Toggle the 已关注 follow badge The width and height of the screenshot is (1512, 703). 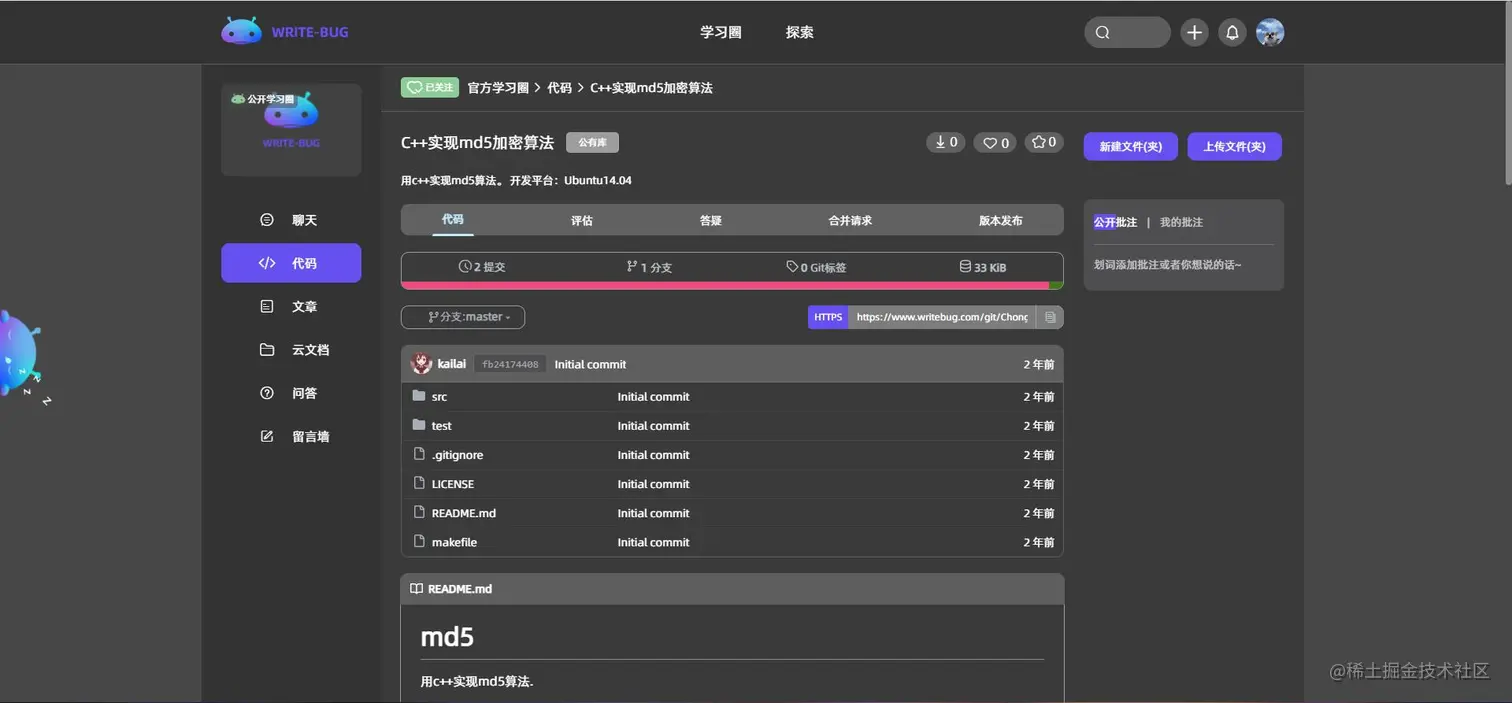coord(430,87)
